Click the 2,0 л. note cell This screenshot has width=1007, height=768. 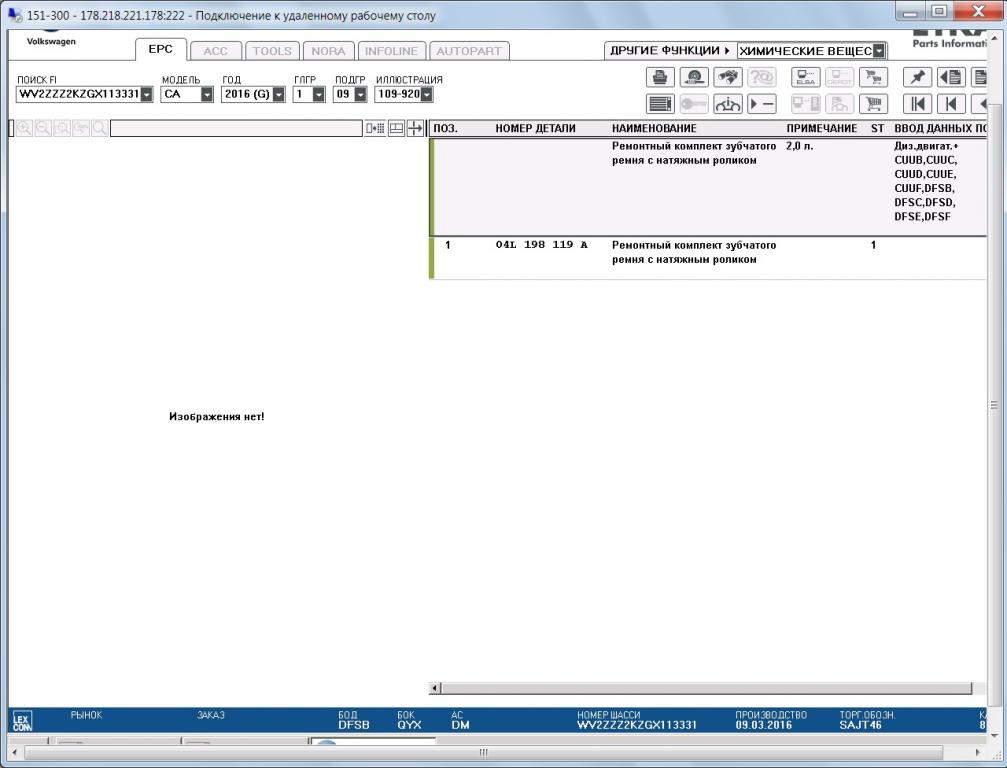coord(800,146)
